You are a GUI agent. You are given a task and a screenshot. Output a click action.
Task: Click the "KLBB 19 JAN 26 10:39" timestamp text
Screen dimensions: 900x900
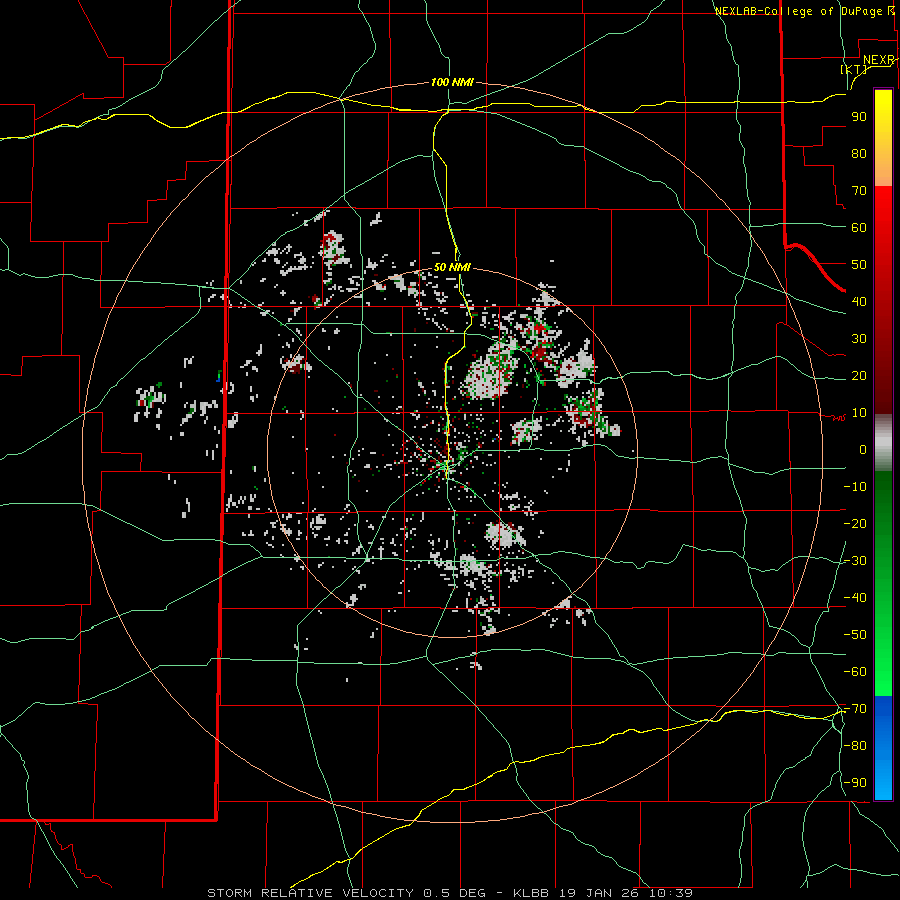pyautogui.click(x=603, y=893)
